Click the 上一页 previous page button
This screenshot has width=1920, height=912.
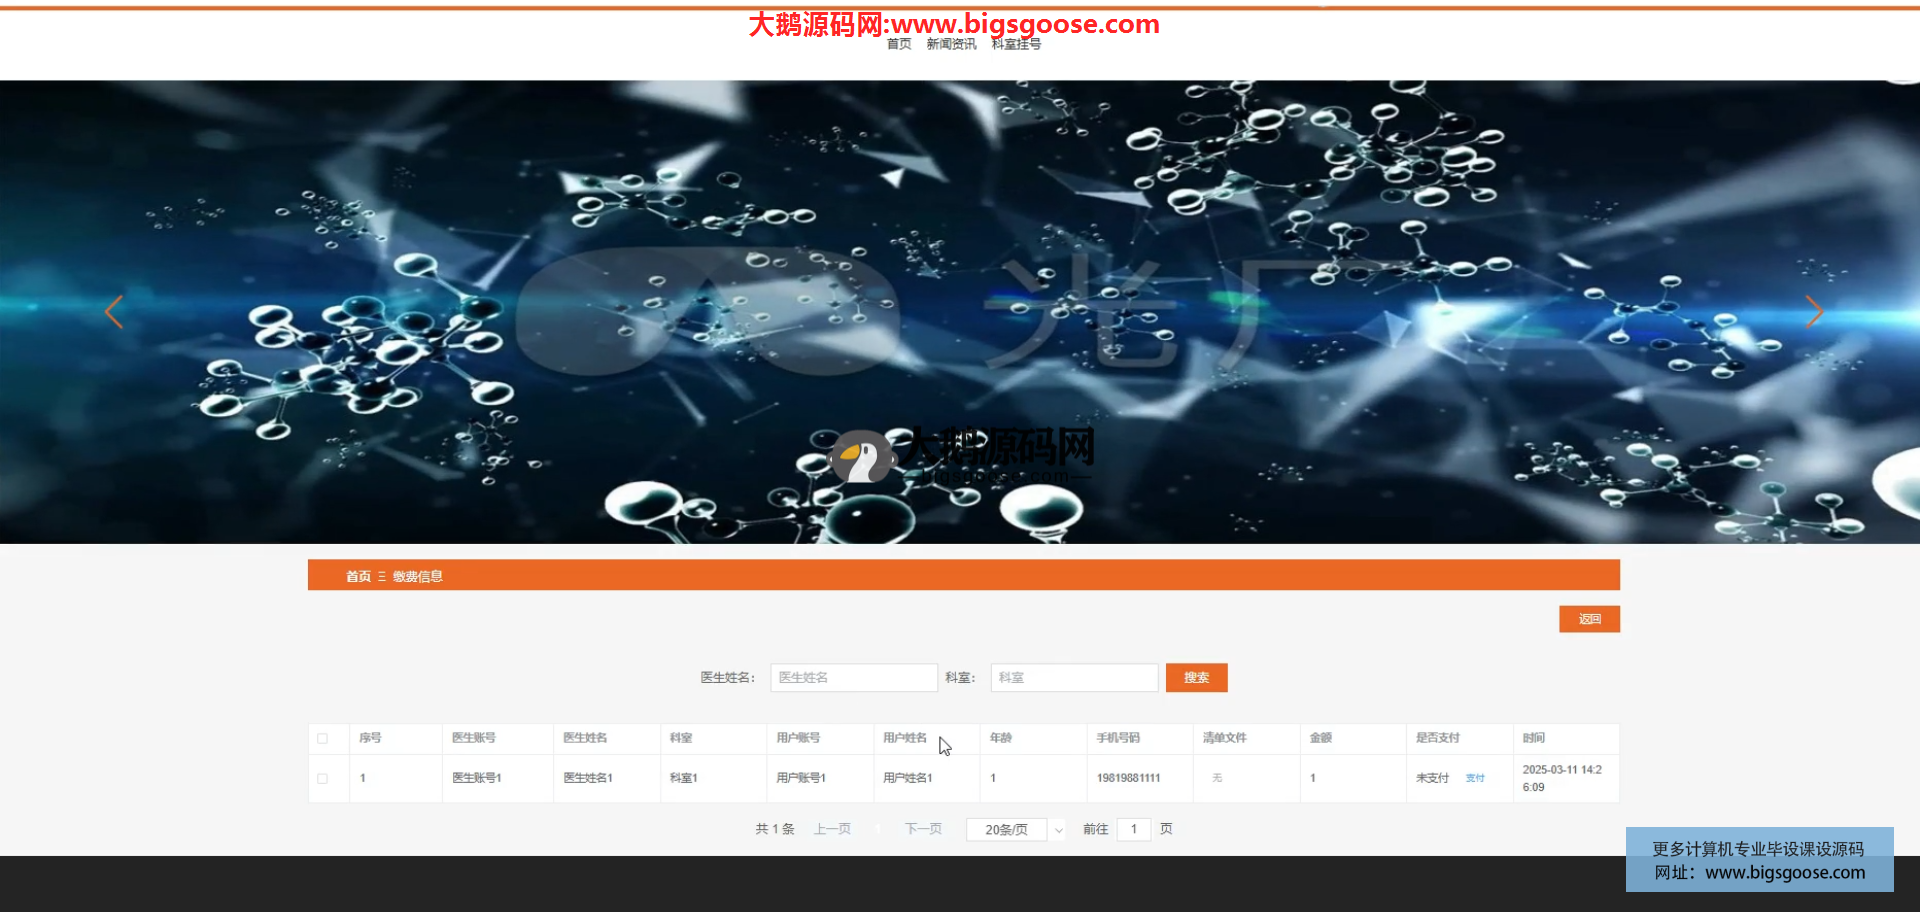pyautogui.click(x=832, y=829)
